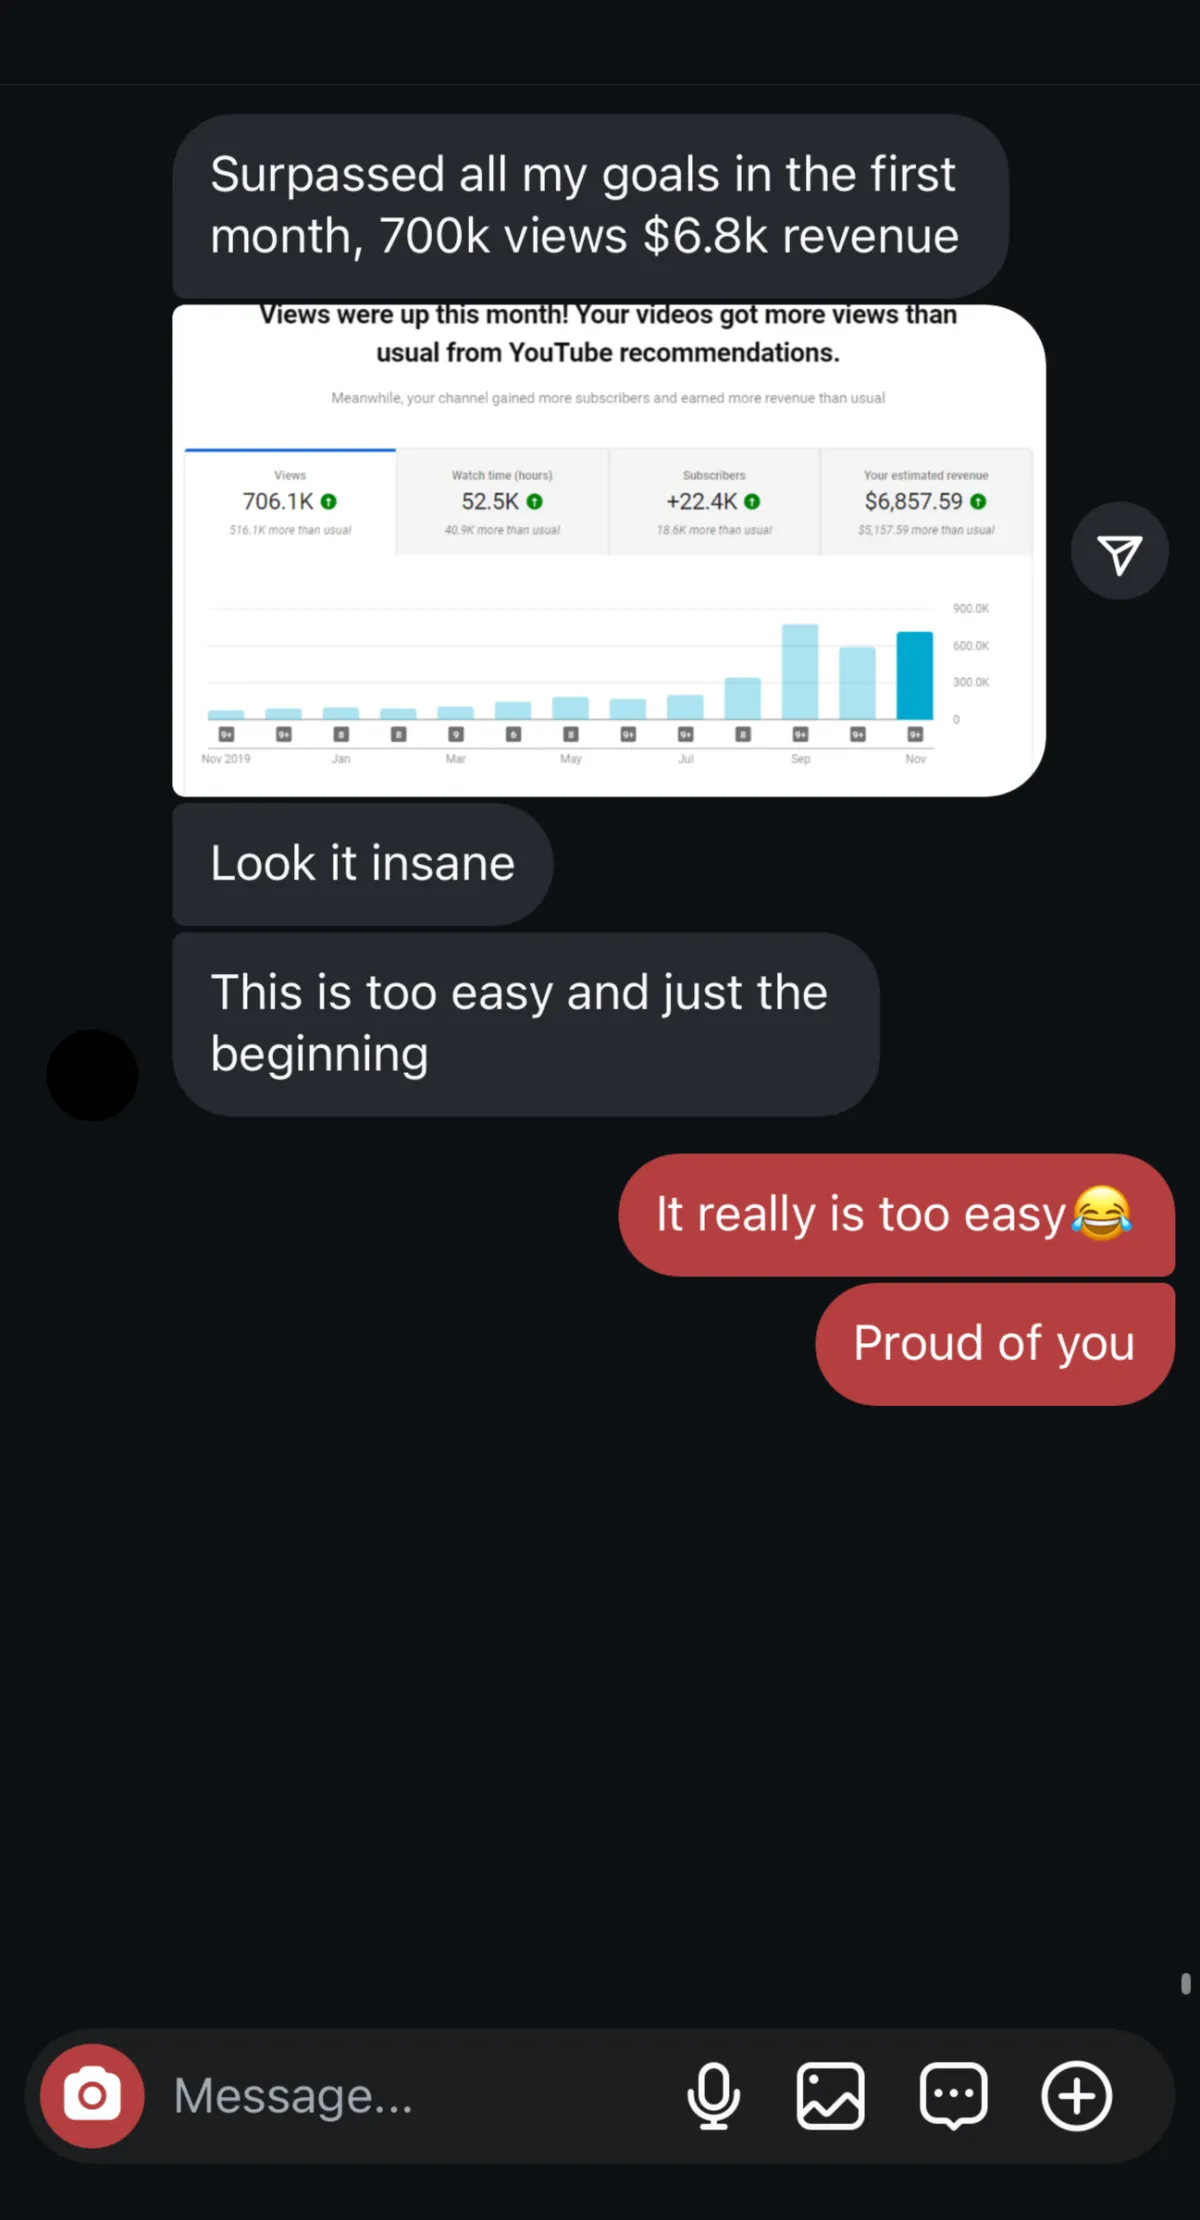Tap the microphone voice message icon
Image resolution: width=1200 pixels, height=2220 pixels.
(714, 2095)
